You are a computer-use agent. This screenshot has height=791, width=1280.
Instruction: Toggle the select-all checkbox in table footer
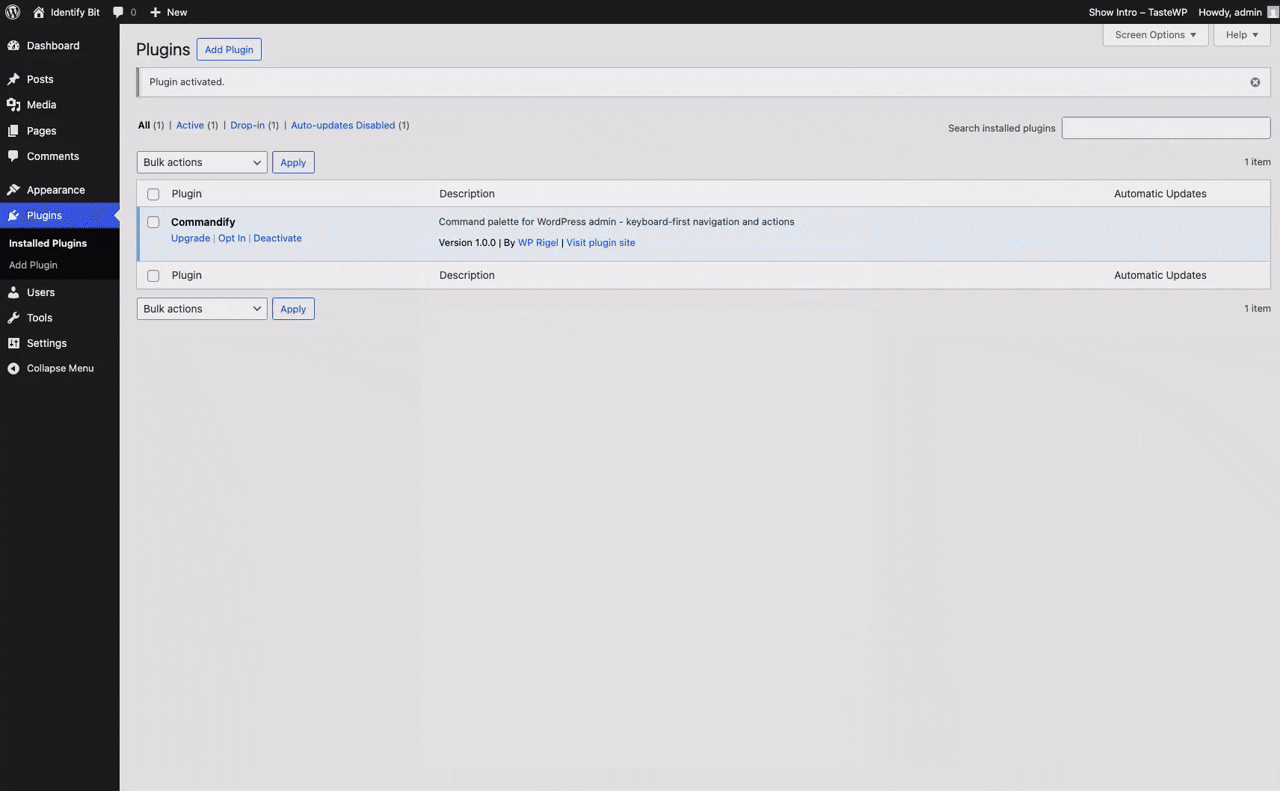[x=153, y=275]
